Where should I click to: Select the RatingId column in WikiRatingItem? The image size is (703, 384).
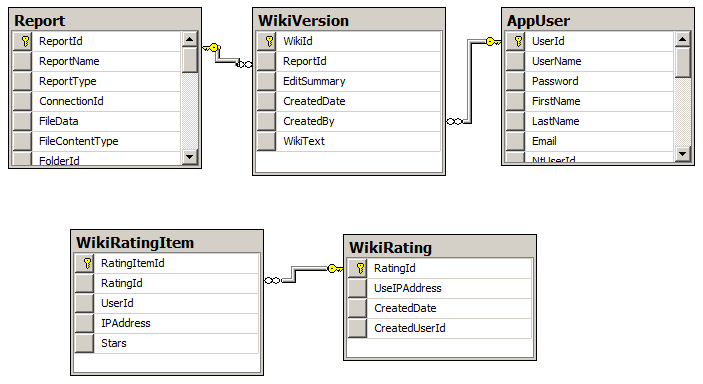167,284
